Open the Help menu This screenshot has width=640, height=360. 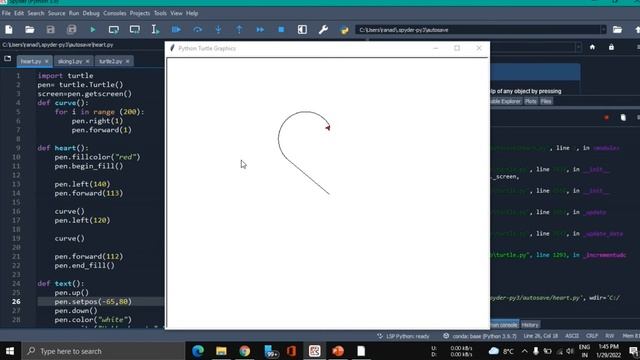191,13
